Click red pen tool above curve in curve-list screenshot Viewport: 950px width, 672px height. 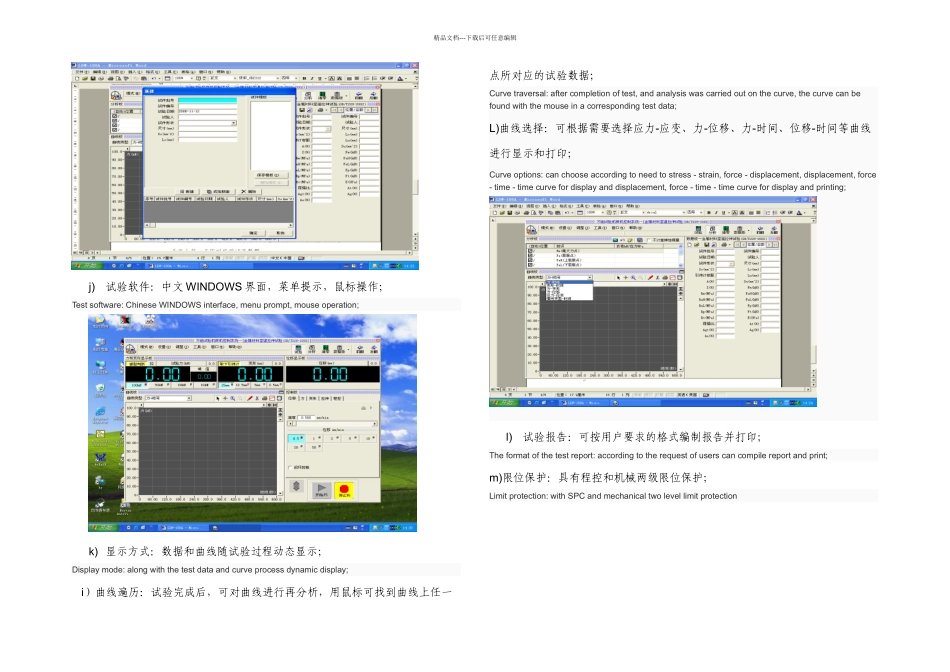click(x=650, y=278)
